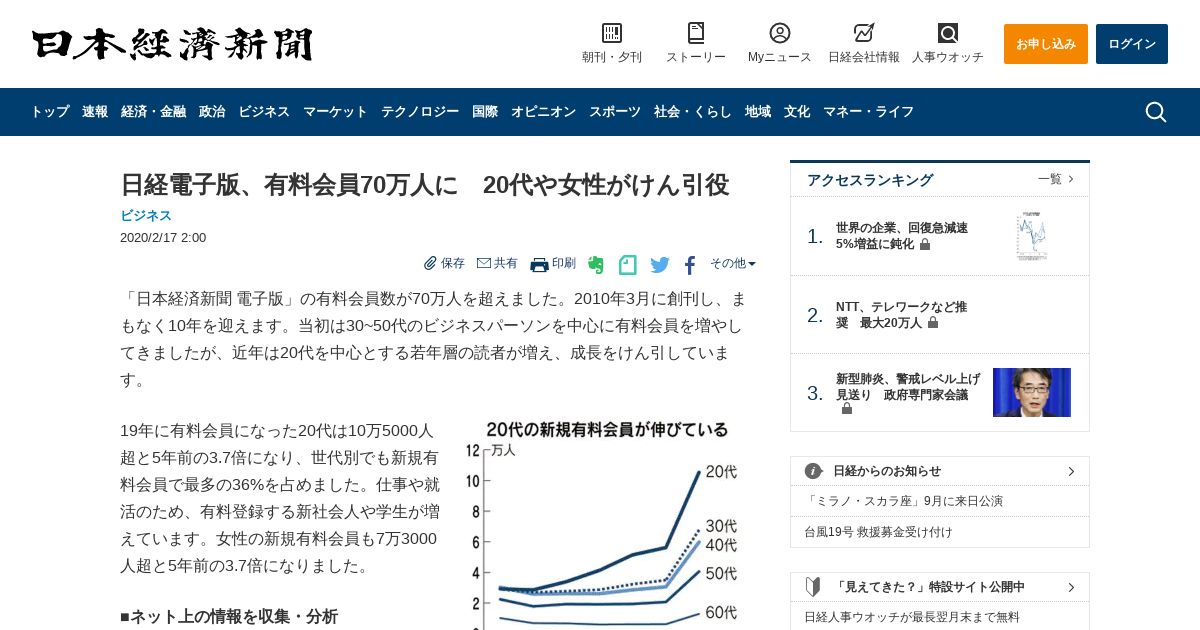1200x630 pixels.
Task: Click the green notebook clip icon
Action: pyautogui.click(x=628, y=265)
